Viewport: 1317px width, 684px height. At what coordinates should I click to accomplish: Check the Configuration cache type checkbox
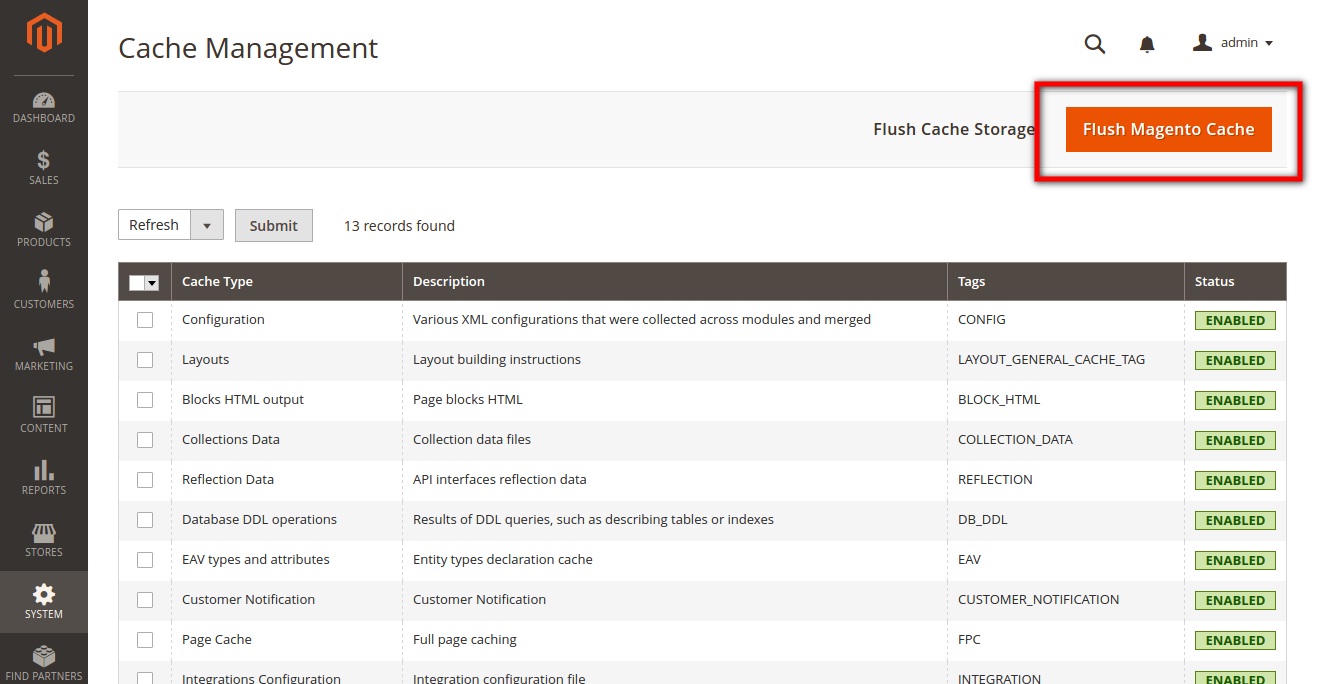click(x=145, y=320)
